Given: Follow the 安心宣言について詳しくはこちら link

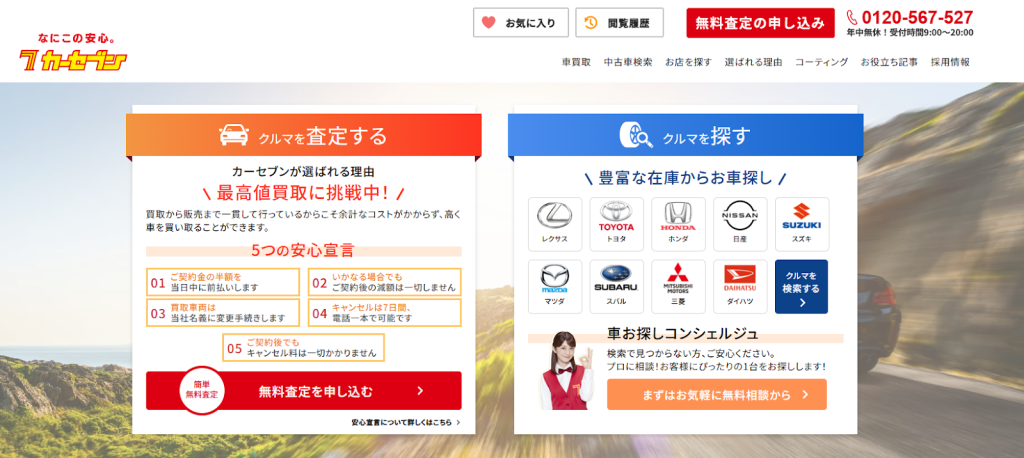Looking at the screenshot, I should pyautogui.click(x=405, y=423).
